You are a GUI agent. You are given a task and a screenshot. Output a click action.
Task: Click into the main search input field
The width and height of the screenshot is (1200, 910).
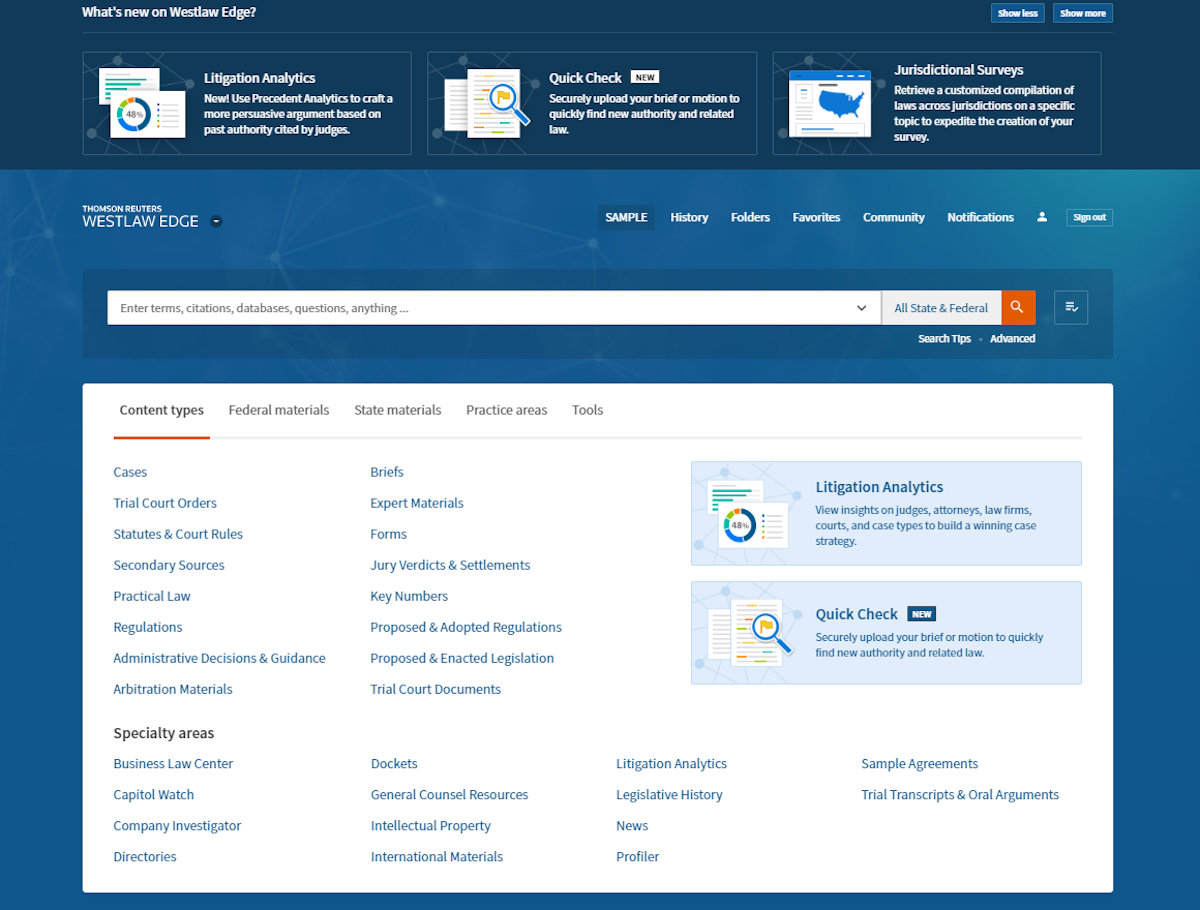pyautogui.click(x=480, y=308)
